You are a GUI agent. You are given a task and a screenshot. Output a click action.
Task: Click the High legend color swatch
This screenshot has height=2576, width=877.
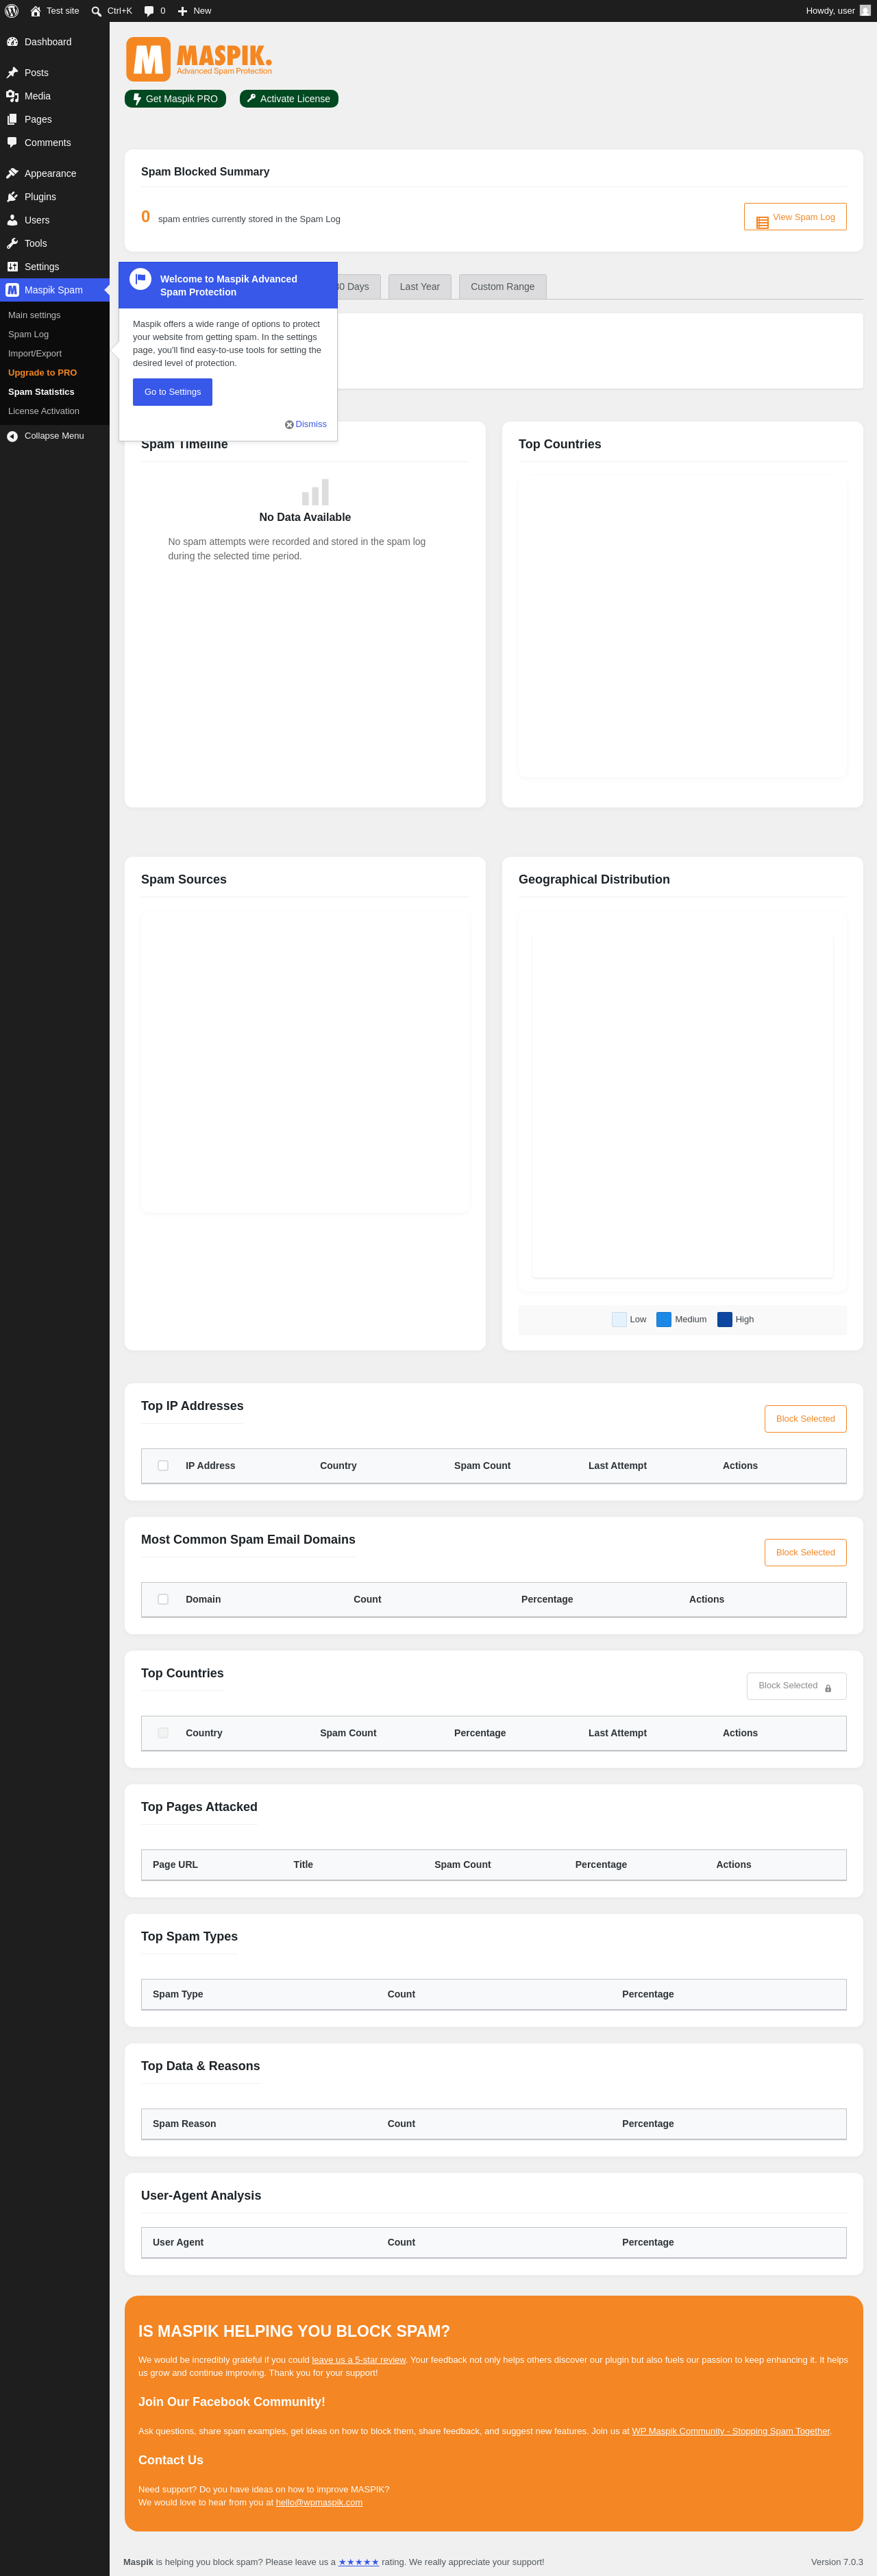pos(725,1319)
